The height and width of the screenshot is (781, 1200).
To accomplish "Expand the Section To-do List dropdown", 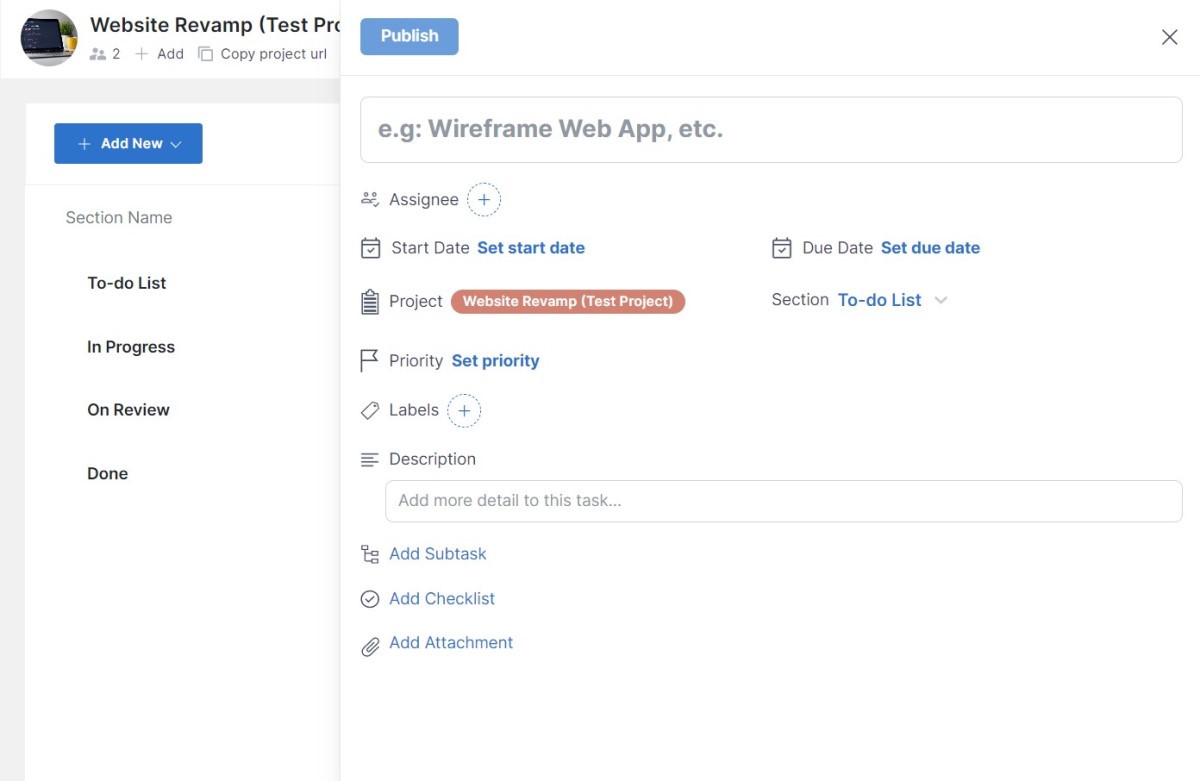I will pyautogui.click(x=940, y=300).
